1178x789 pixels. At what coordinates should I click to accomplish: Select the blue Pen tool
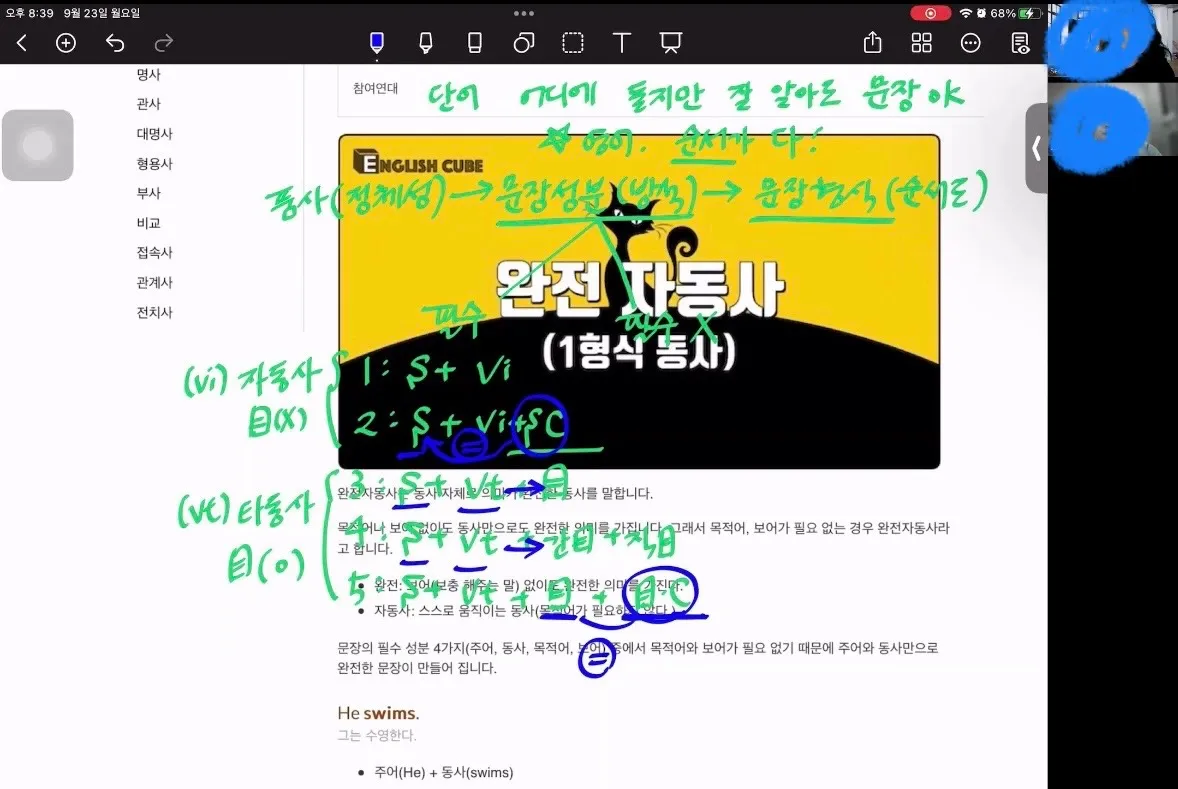377,43
